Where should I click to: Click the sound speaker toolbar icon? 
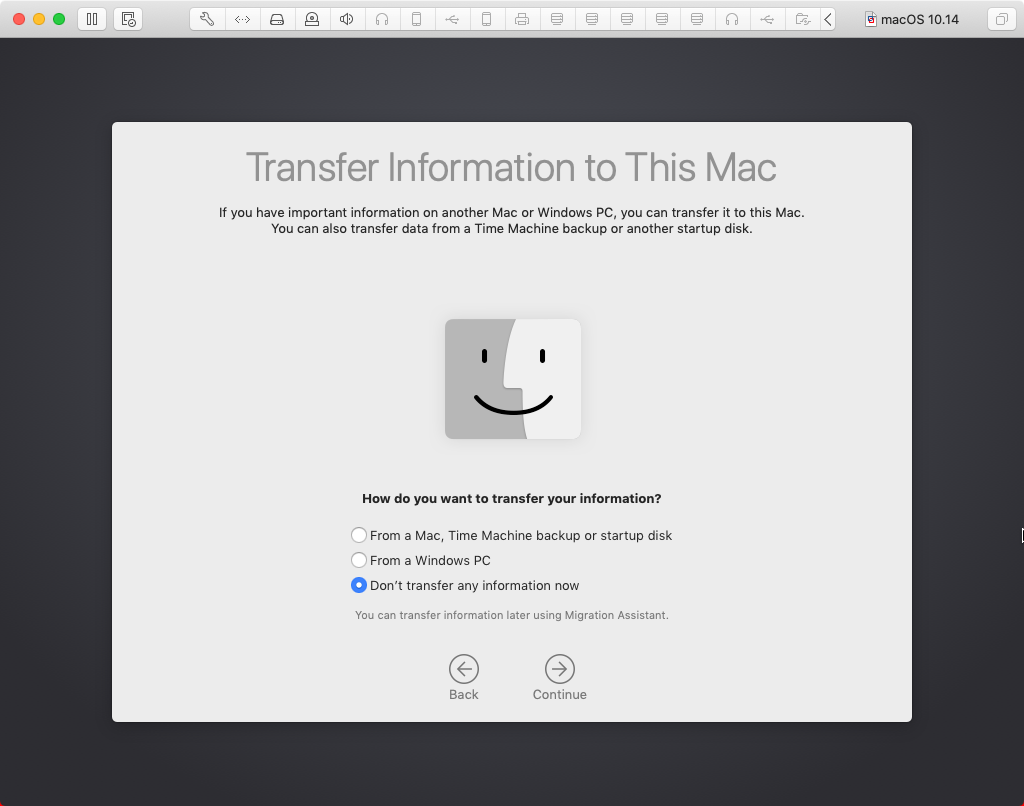click(x=347, y=19)
